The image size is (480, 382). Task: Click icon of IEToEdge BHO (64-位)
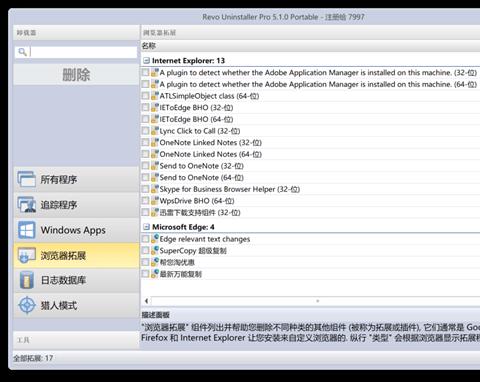pyautogui.click(x=155, y=119)
